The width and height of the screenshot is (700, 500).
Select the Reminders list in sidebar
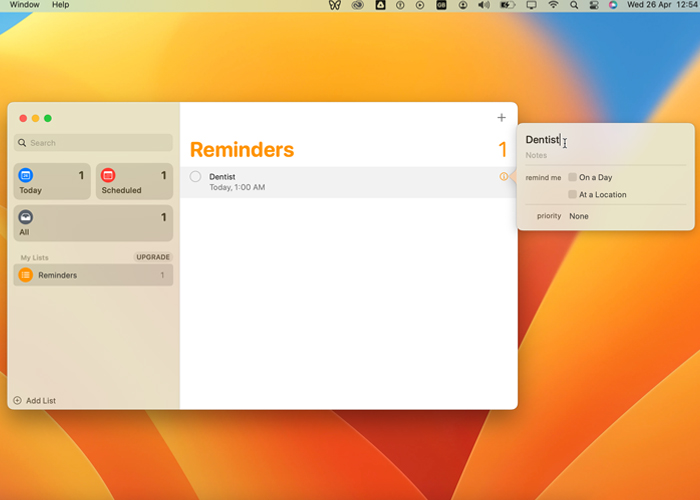[93, 275]
